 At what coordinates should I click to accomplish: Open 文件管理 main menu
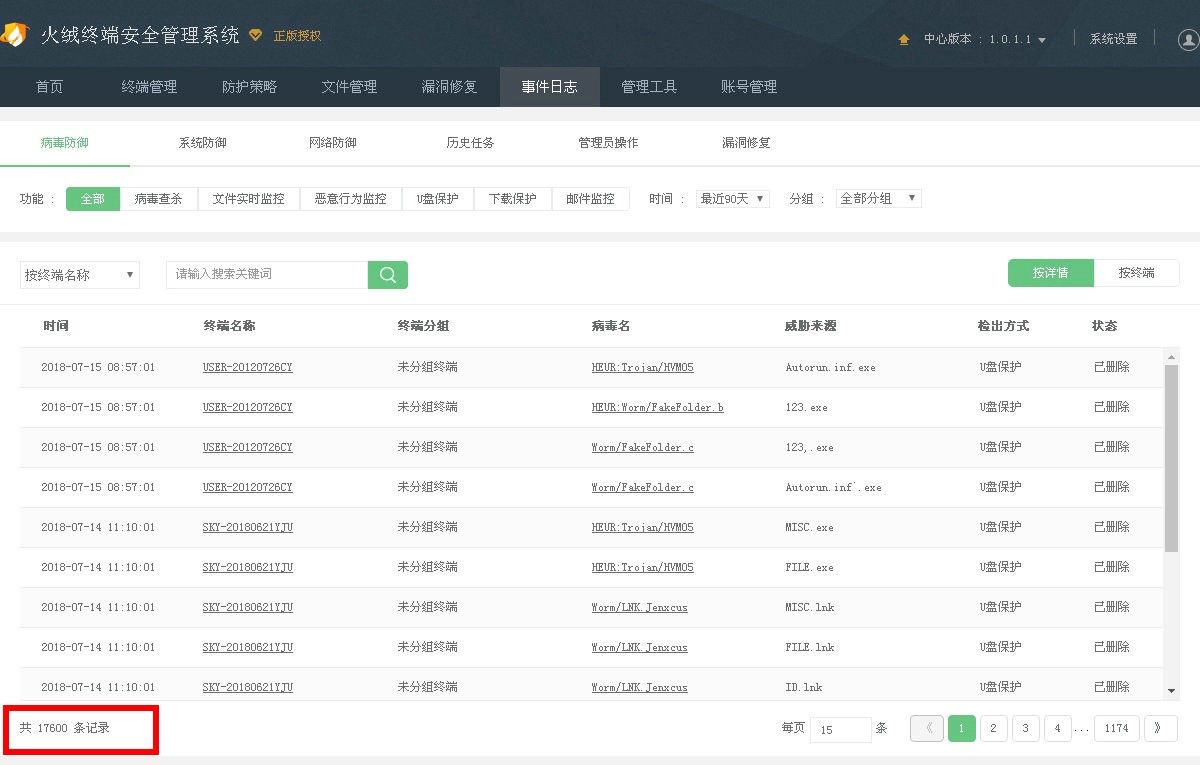point(350,87)
